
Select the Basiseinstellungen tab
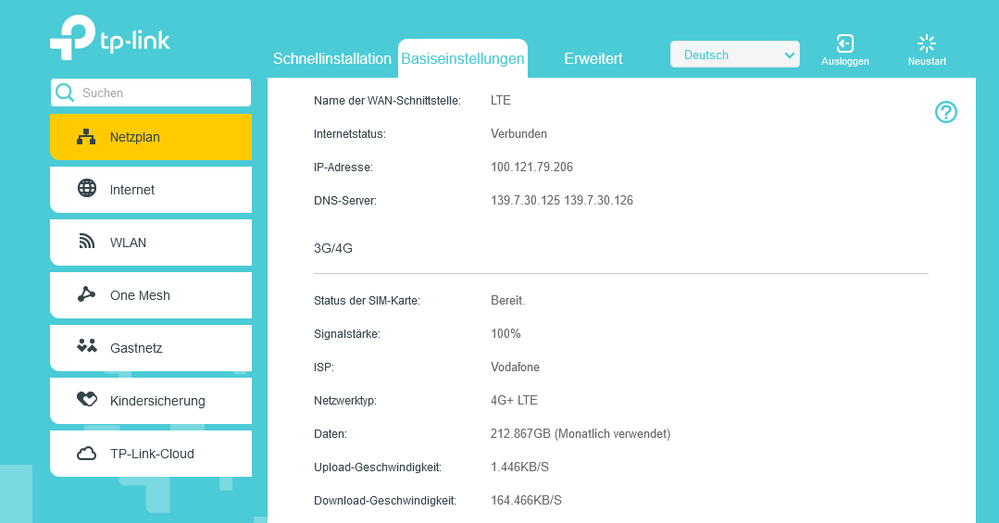point(463,59)
